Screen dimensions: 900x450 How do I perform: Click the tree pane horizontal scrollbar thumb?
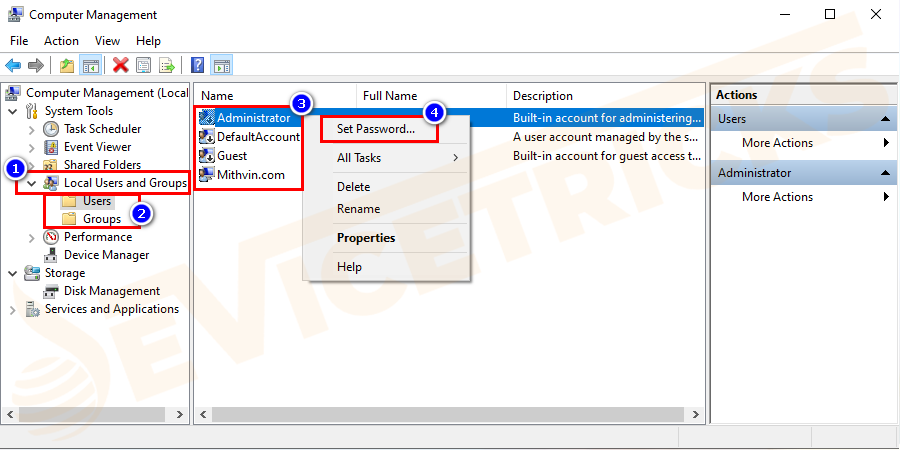point(92,414)
